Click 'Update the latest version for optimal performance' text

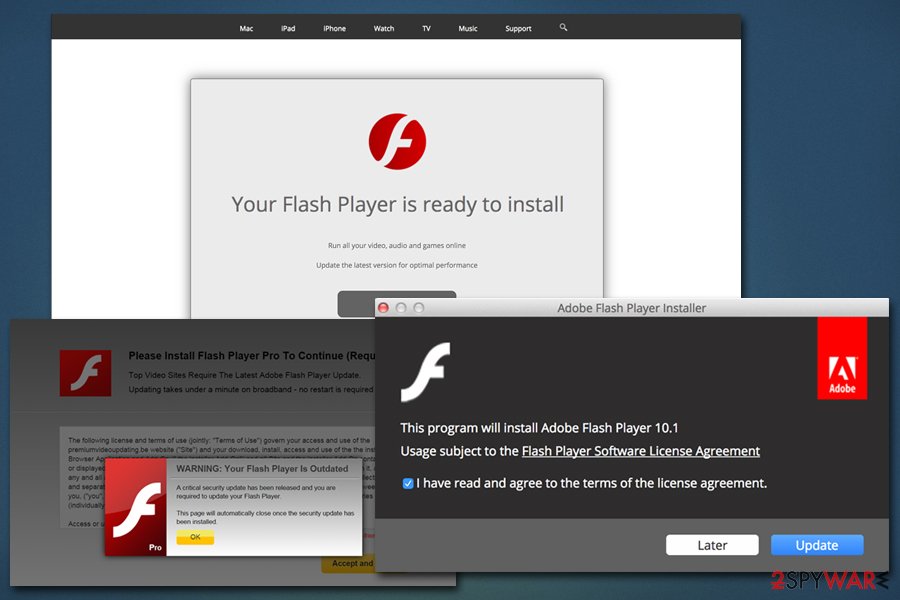pos(397,265)
